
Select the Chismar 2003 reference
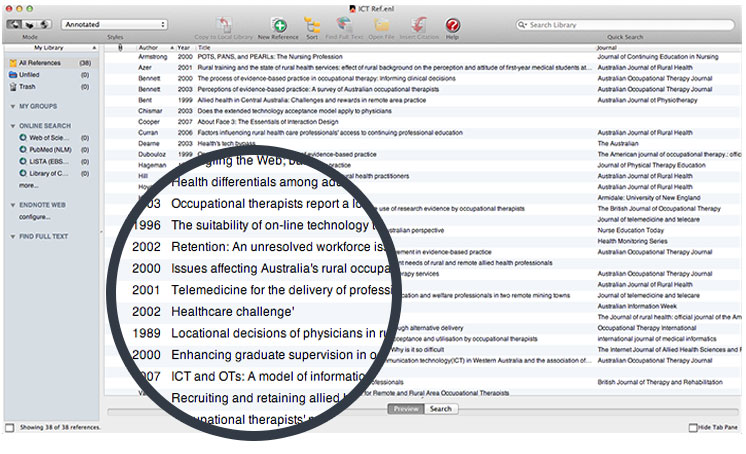click(x=422, y=111)
